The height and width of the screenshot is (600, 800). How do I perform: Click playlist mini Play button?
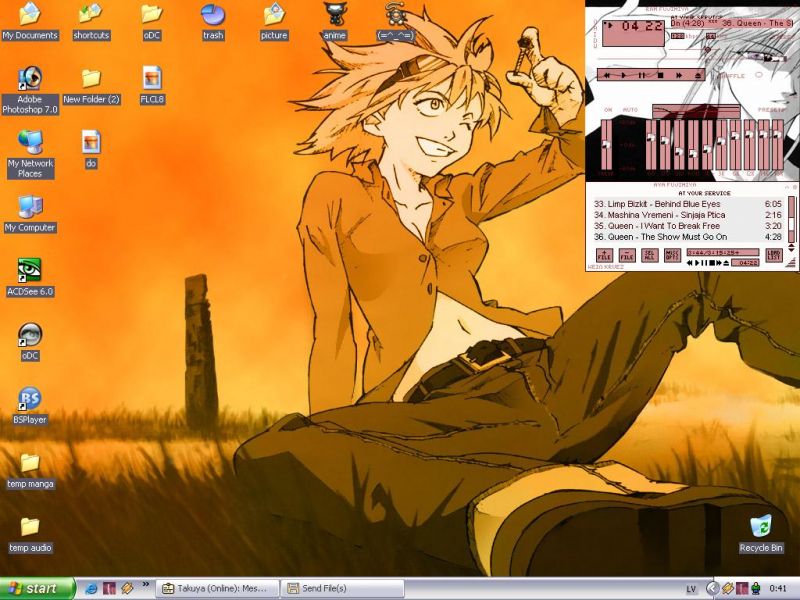tap(697, 263)
